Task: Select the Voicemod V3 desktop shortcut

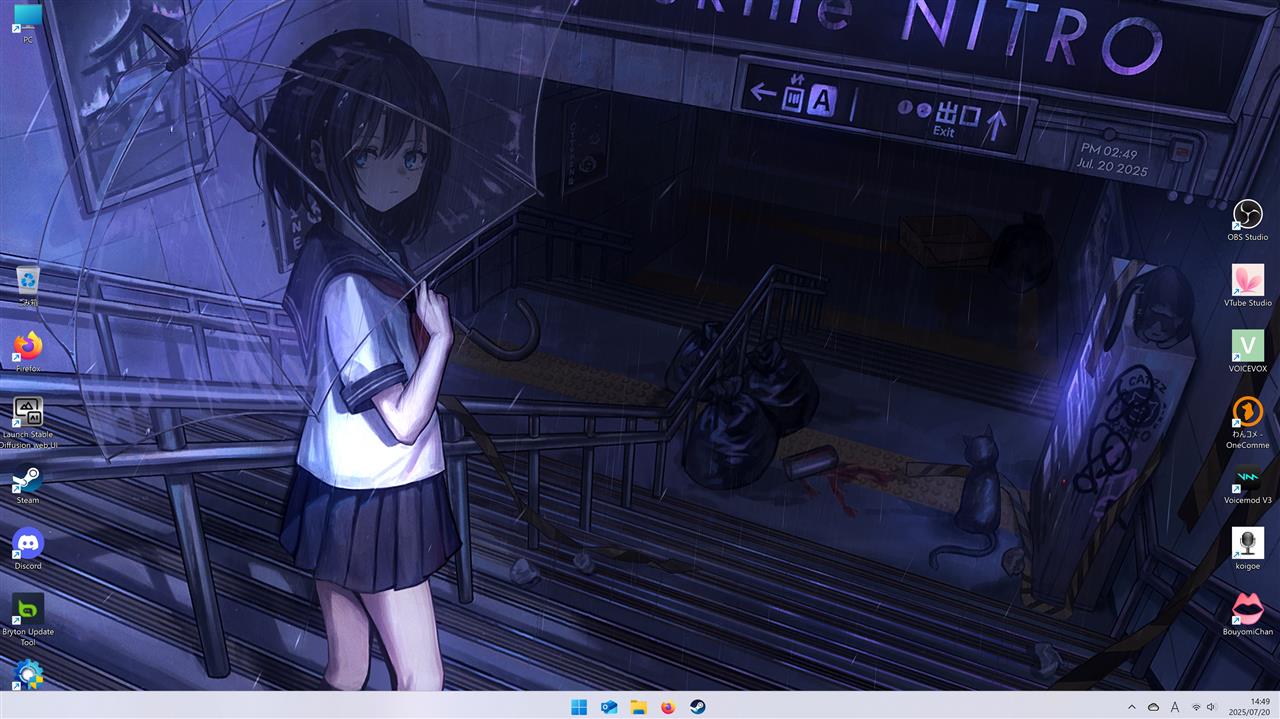Action: coord(1248,484)
